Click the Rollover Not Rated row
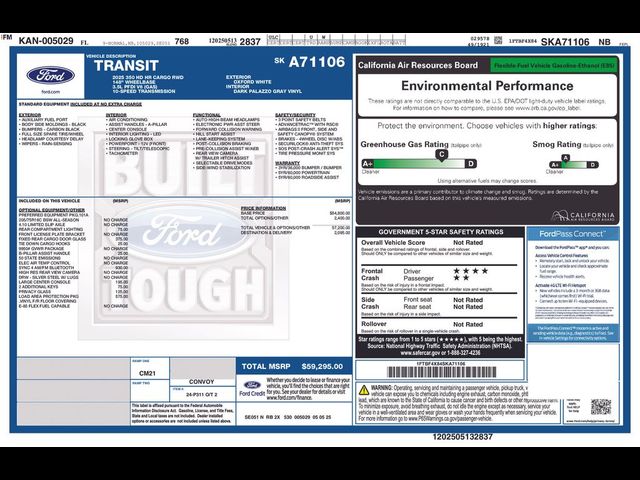The height and width of the screenshot is (480, 640). click(422, 324)
